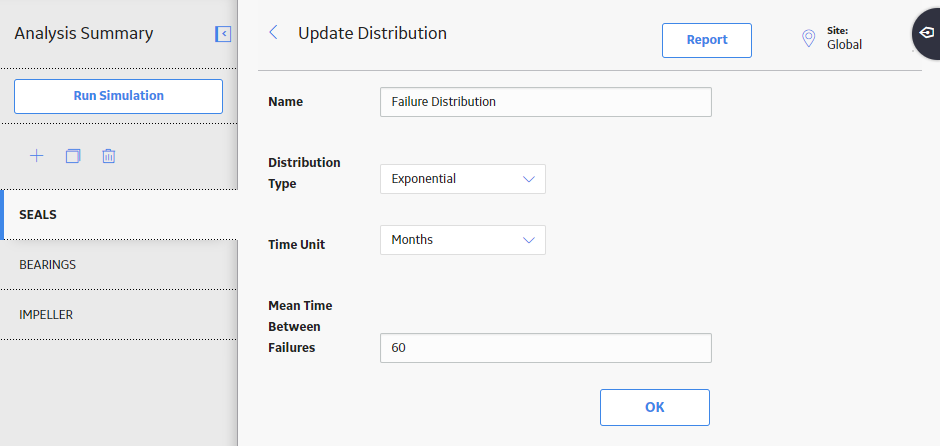Screen dimensions: 940x446
Task: Open the Report button
Action: point(707,40)
